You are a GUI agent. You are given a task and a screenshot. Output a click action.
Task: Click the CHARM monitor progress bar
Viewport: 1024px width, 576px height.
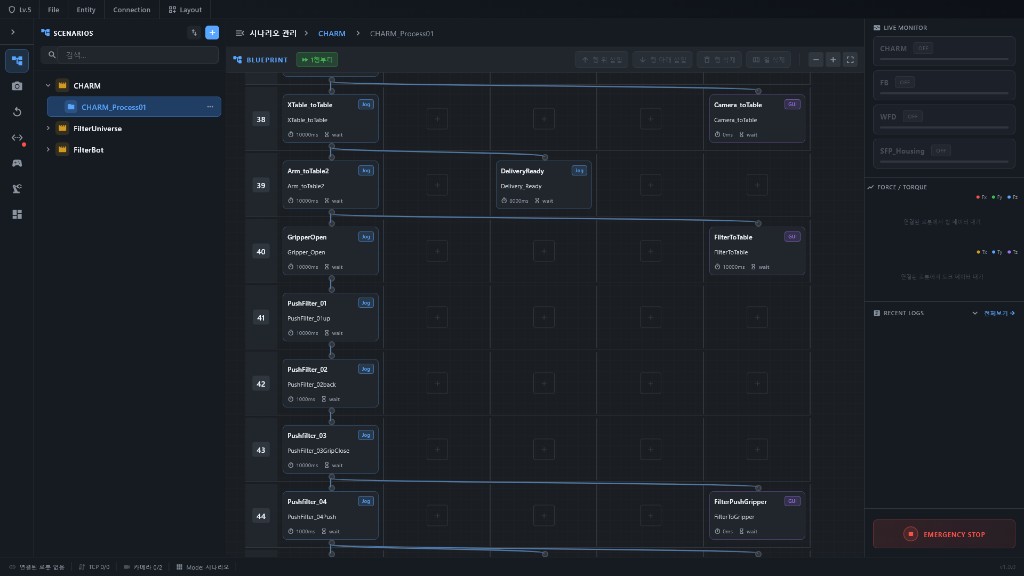[944, 59]
